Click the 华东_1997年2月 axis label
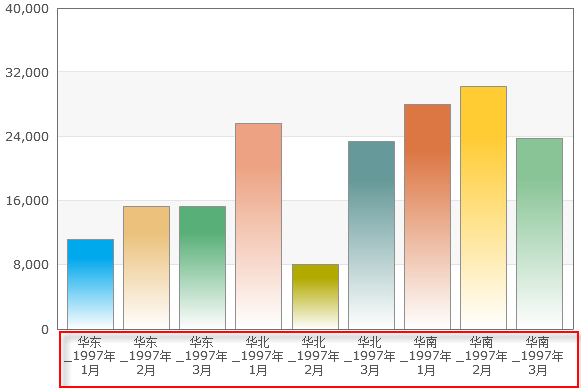The height and width of the screenshot is (388, 581). point(146,356)
